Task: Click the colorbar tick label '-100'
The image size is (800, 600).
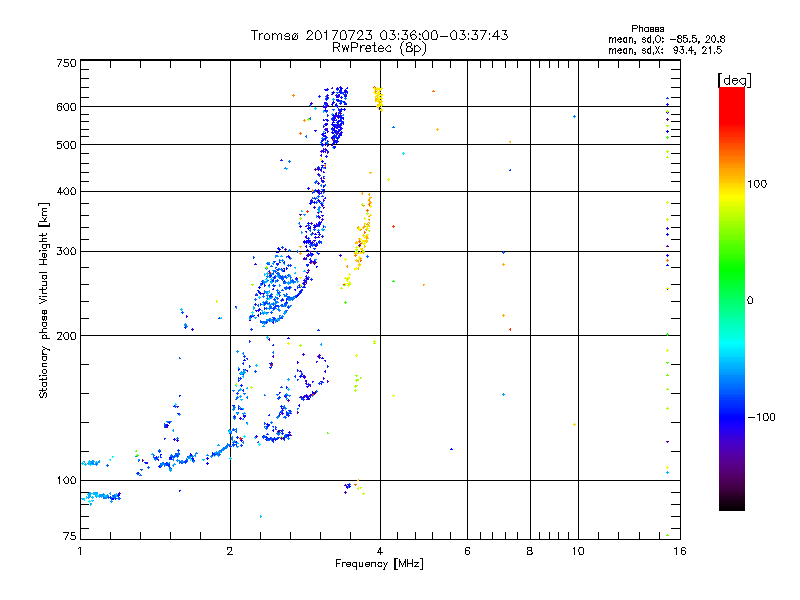Action: point(761,417)
